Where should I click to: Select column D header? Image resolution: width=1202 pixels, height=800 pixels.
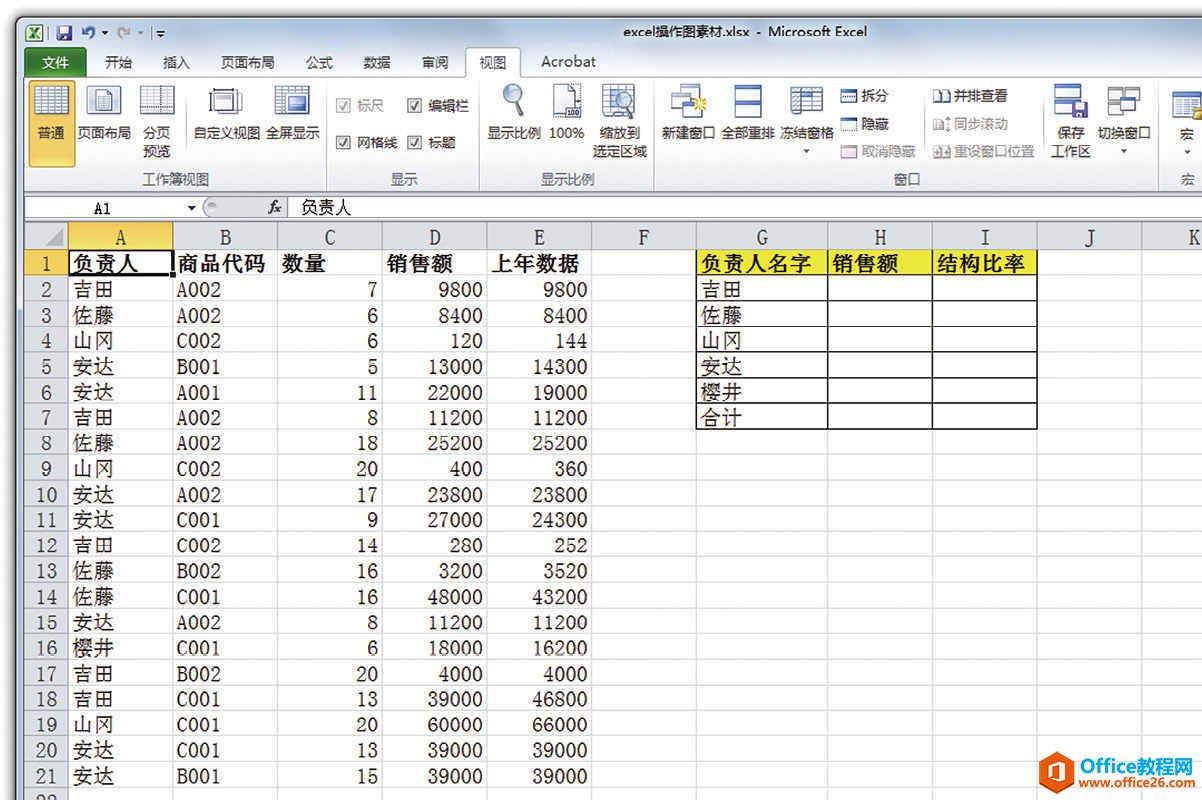coord(434,238)
